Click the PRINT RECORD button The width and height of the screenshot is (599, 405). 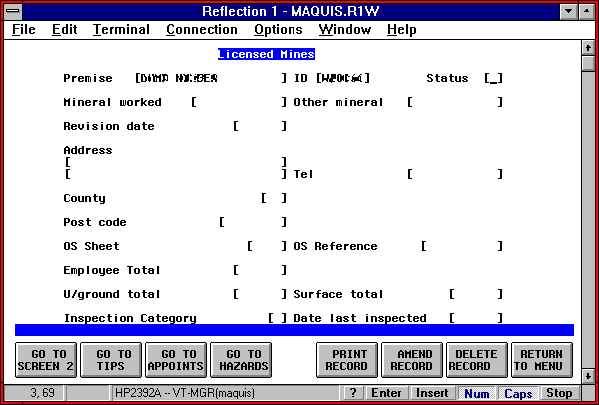click(x=347, y=360)
